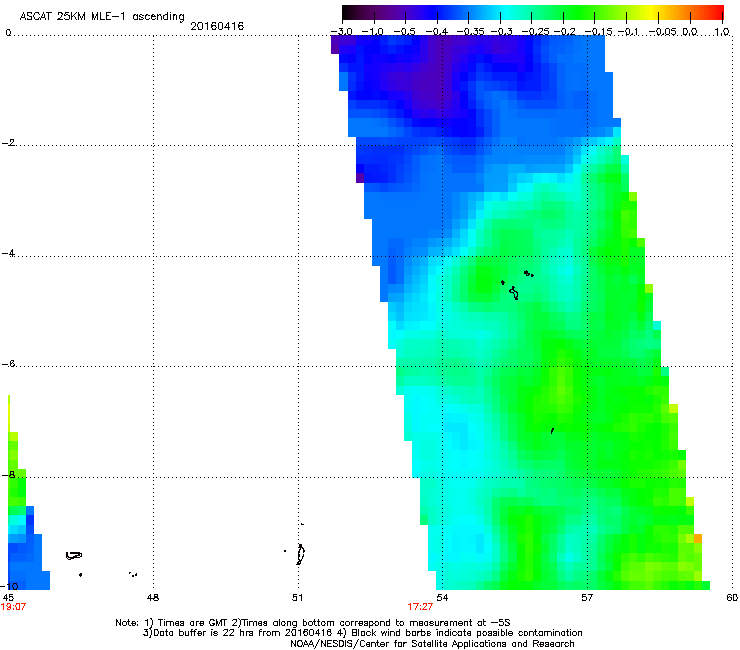This screenshot has width=740, height=650.
Task: Click the -0.25 color scale label
Action: (x=536, y=32)
